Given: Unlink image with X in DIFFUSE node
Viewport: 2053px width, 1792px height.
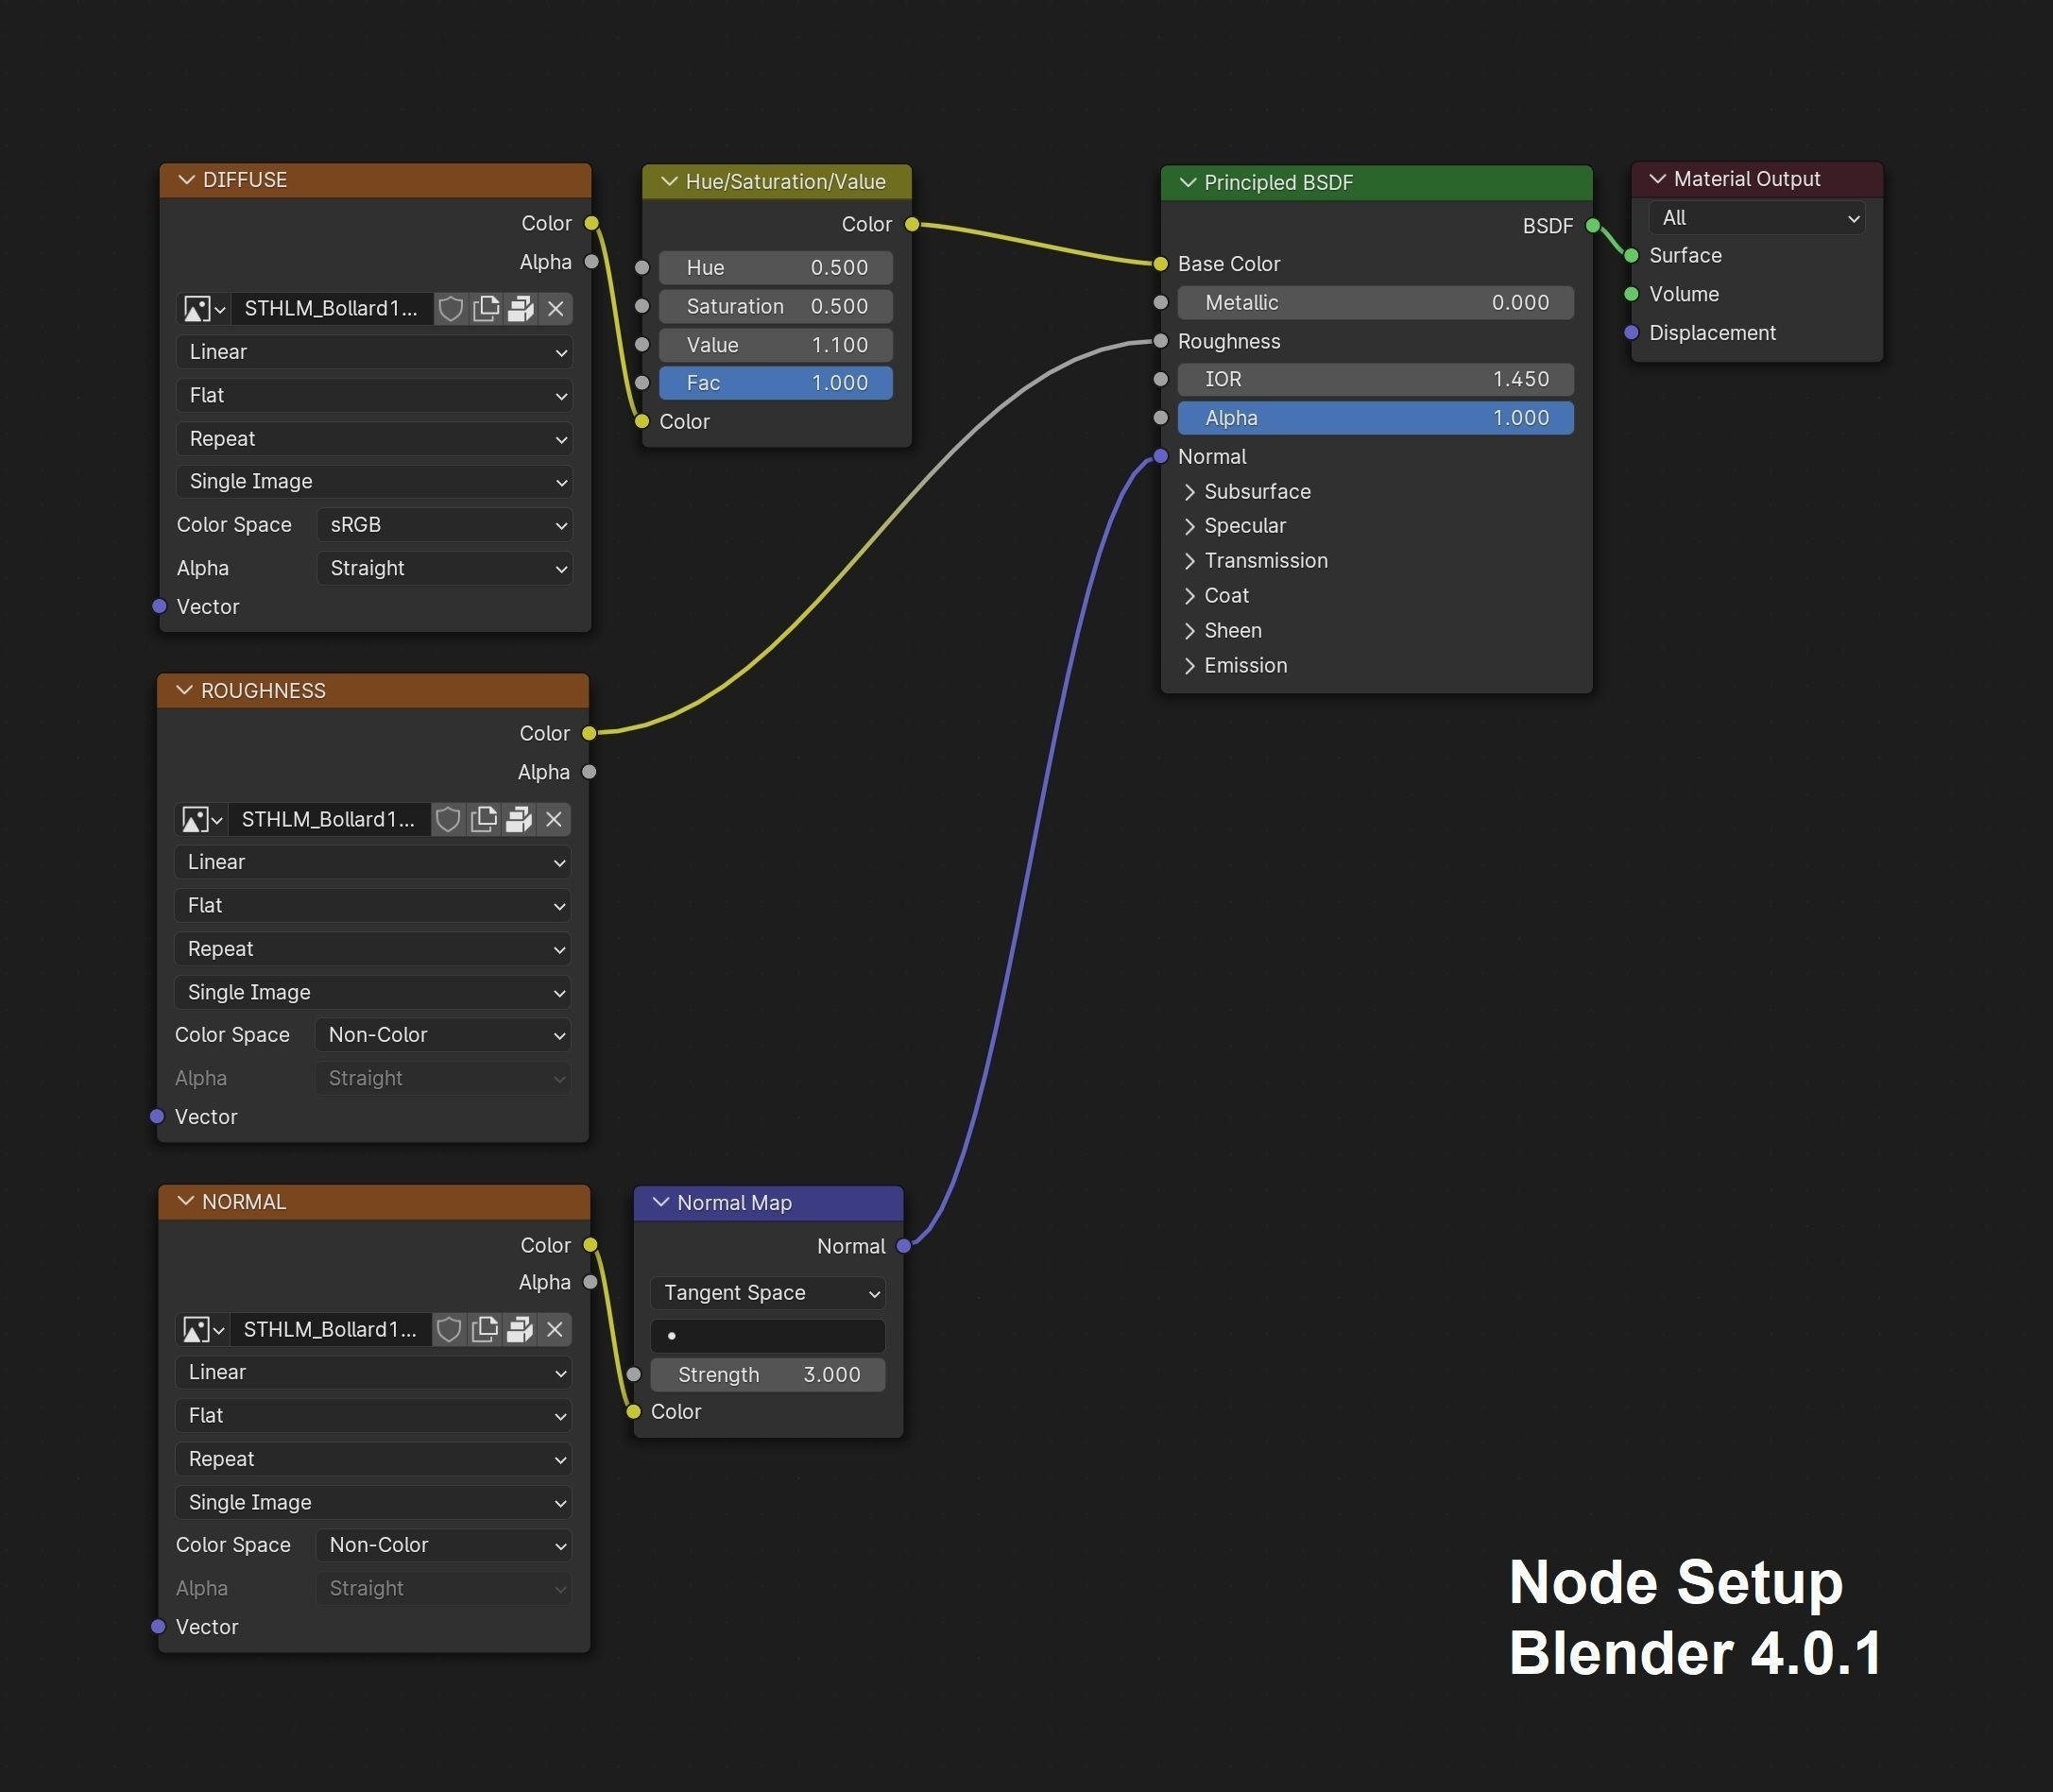Looking at the screenshot, I should [x=556, y=309].
